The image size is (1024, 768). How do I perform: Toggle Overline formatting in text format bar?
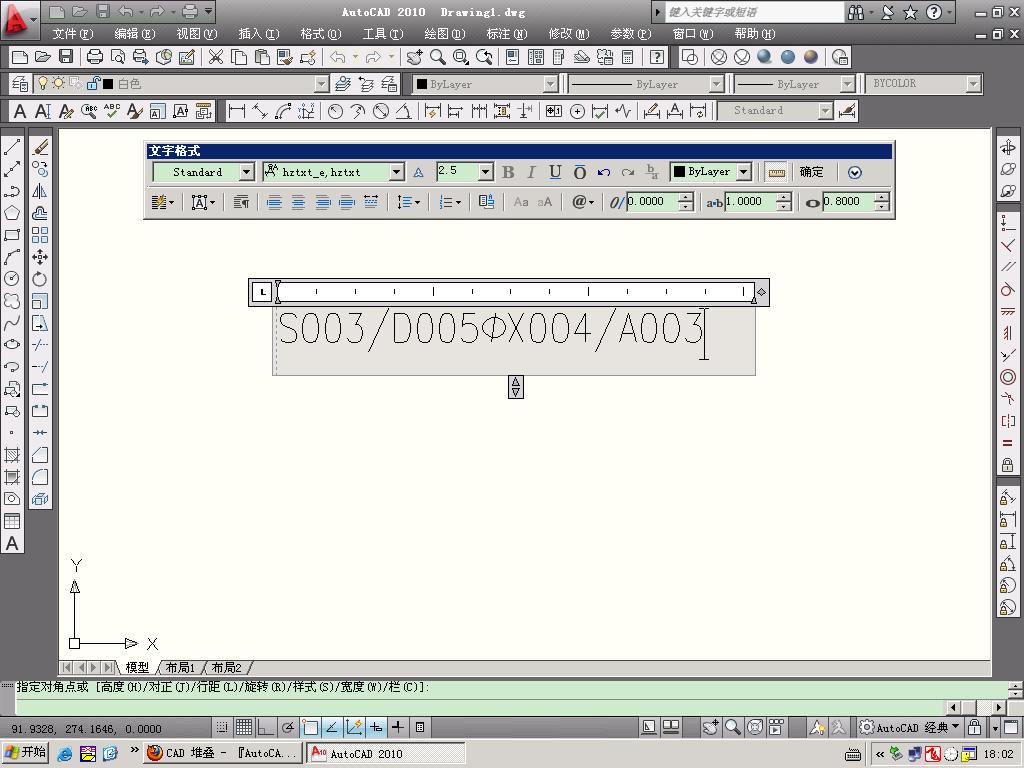coord(580,172)
